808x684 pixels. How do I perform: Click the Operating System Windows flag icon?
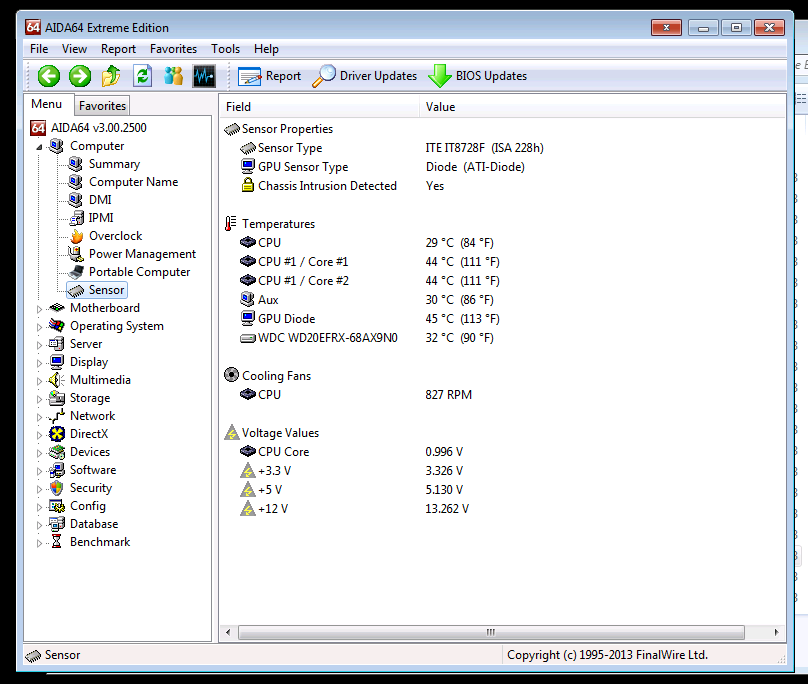tap(56, 326)
